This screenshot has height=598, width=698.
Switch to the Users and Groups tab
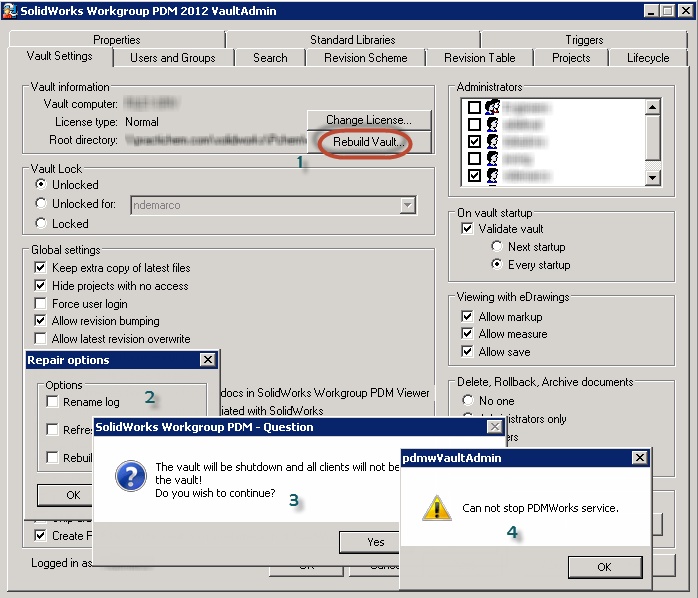pyautogui.click(x=173, y=58)
